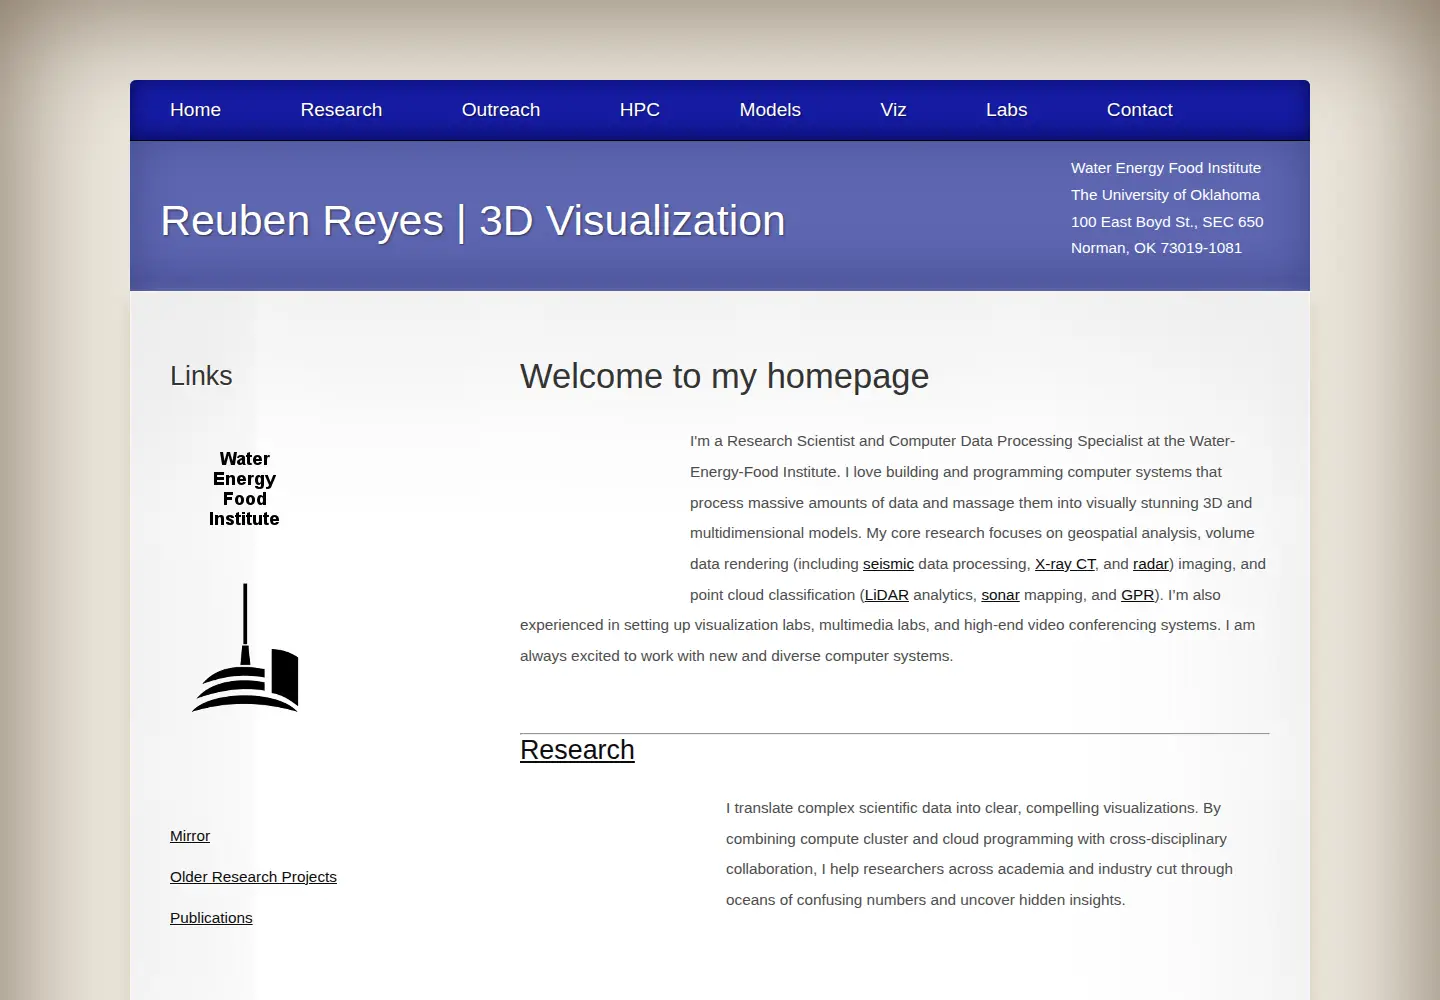The height and width of the screenshot is (1000, 1440).
Task: Open the Outreach page in navigation
Action: (x=501, y=110)
